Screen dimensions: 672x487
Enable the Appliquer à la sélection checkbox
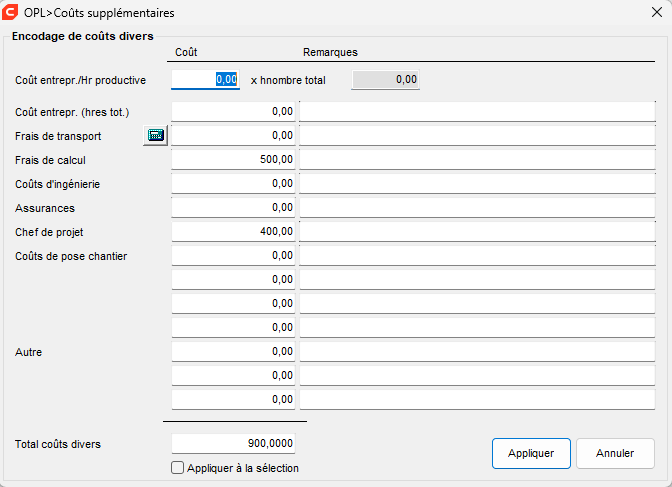click(177, 467)
